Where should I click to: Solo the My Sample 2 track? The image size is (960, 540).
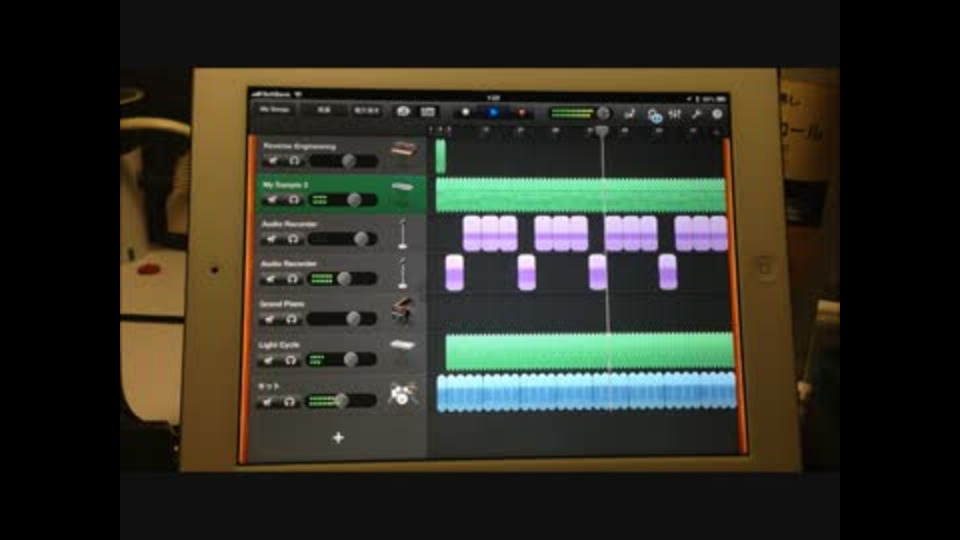pos(294,200)
